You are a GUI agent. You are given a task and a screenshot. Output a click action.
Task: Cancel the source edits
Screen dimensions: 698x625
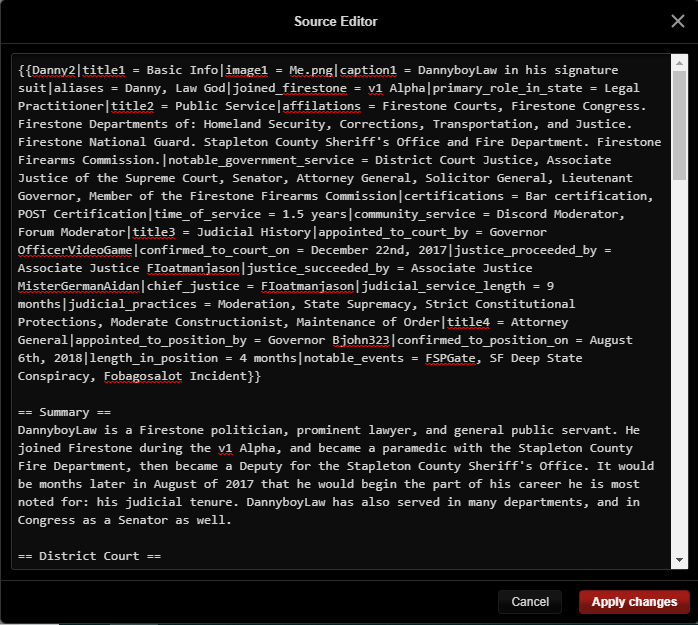point(530,602)
